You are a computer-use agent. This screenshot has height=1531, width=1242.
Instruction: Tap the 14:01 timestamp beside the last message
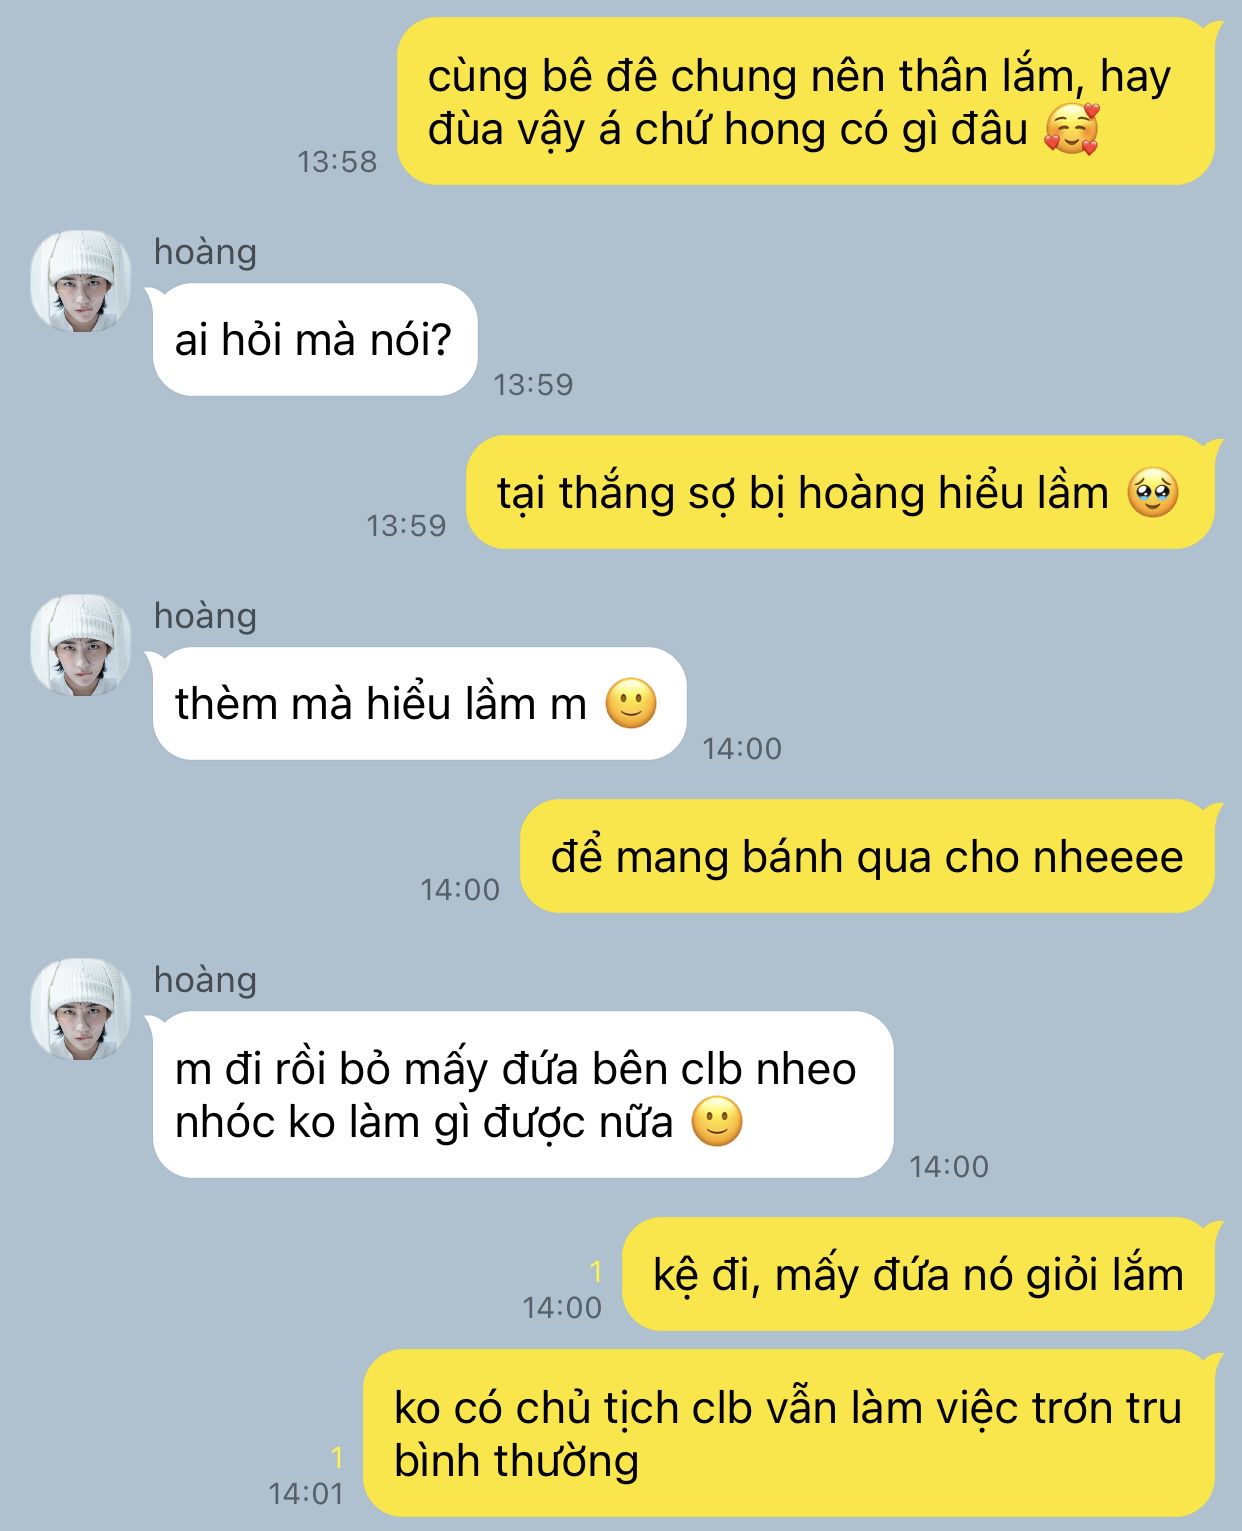306,1493
